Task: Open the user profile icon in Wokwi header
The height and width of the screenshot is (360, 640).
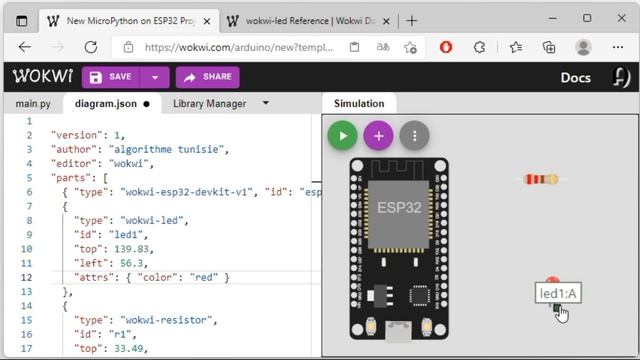Action: [x=621, y=77]
